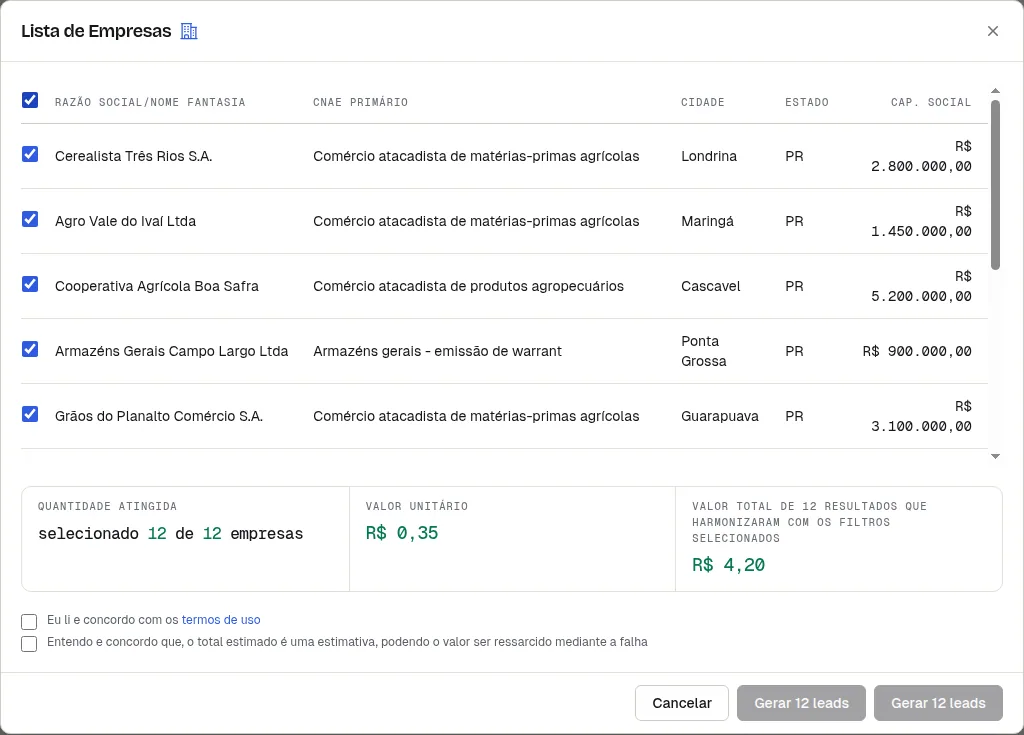Click the Lista de Empresas title

point(96,31)
